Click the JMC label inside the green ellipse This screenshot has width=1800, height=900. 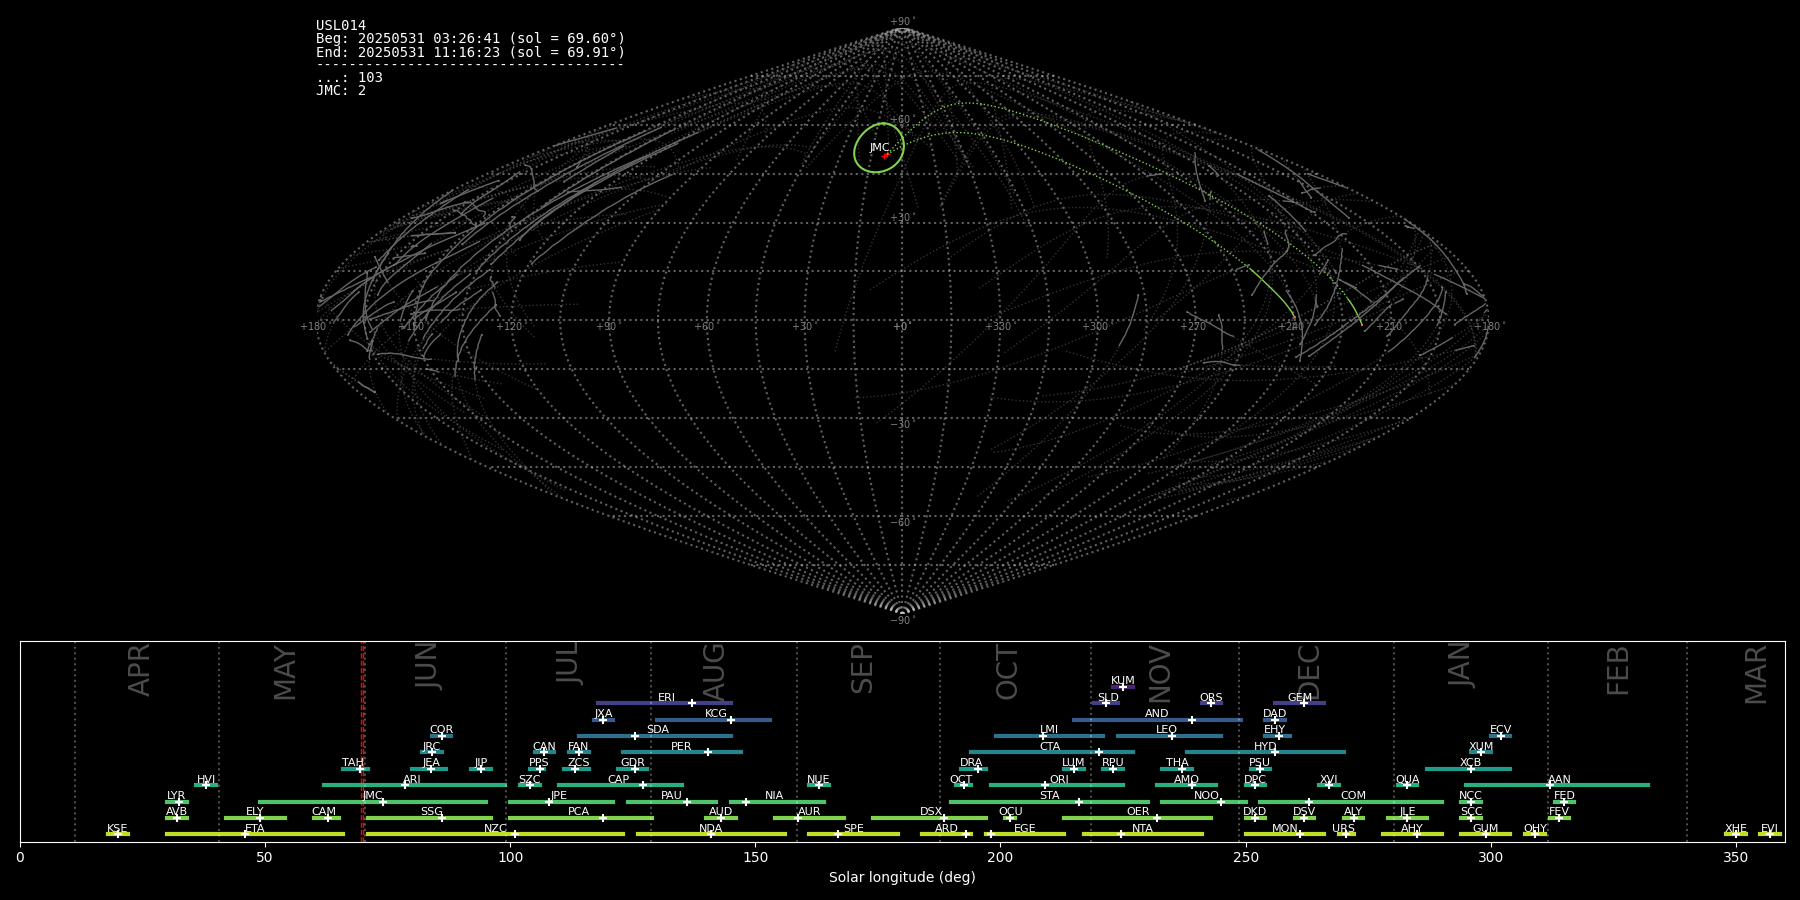coord(879,148)
